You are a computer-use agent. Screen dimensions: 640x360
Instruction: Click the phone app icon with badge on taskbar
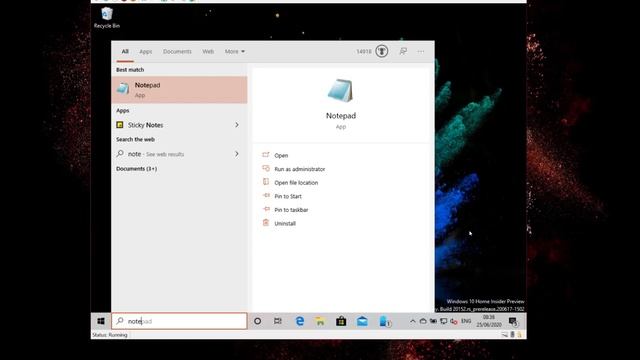click(384, 321)
